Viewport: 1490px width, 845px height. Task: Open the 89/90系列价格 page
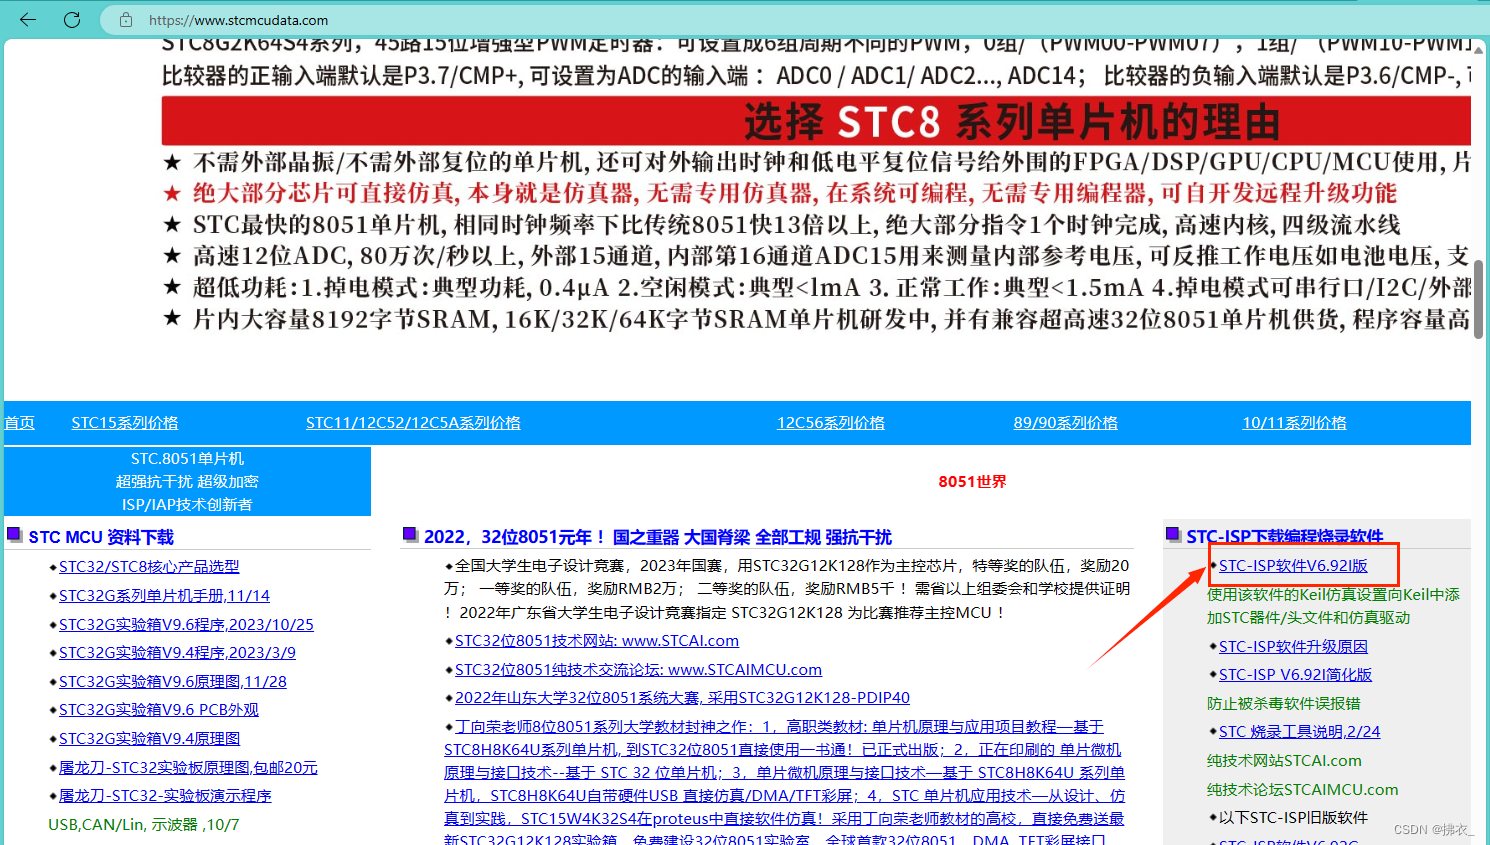click(x=1066, y=422)
